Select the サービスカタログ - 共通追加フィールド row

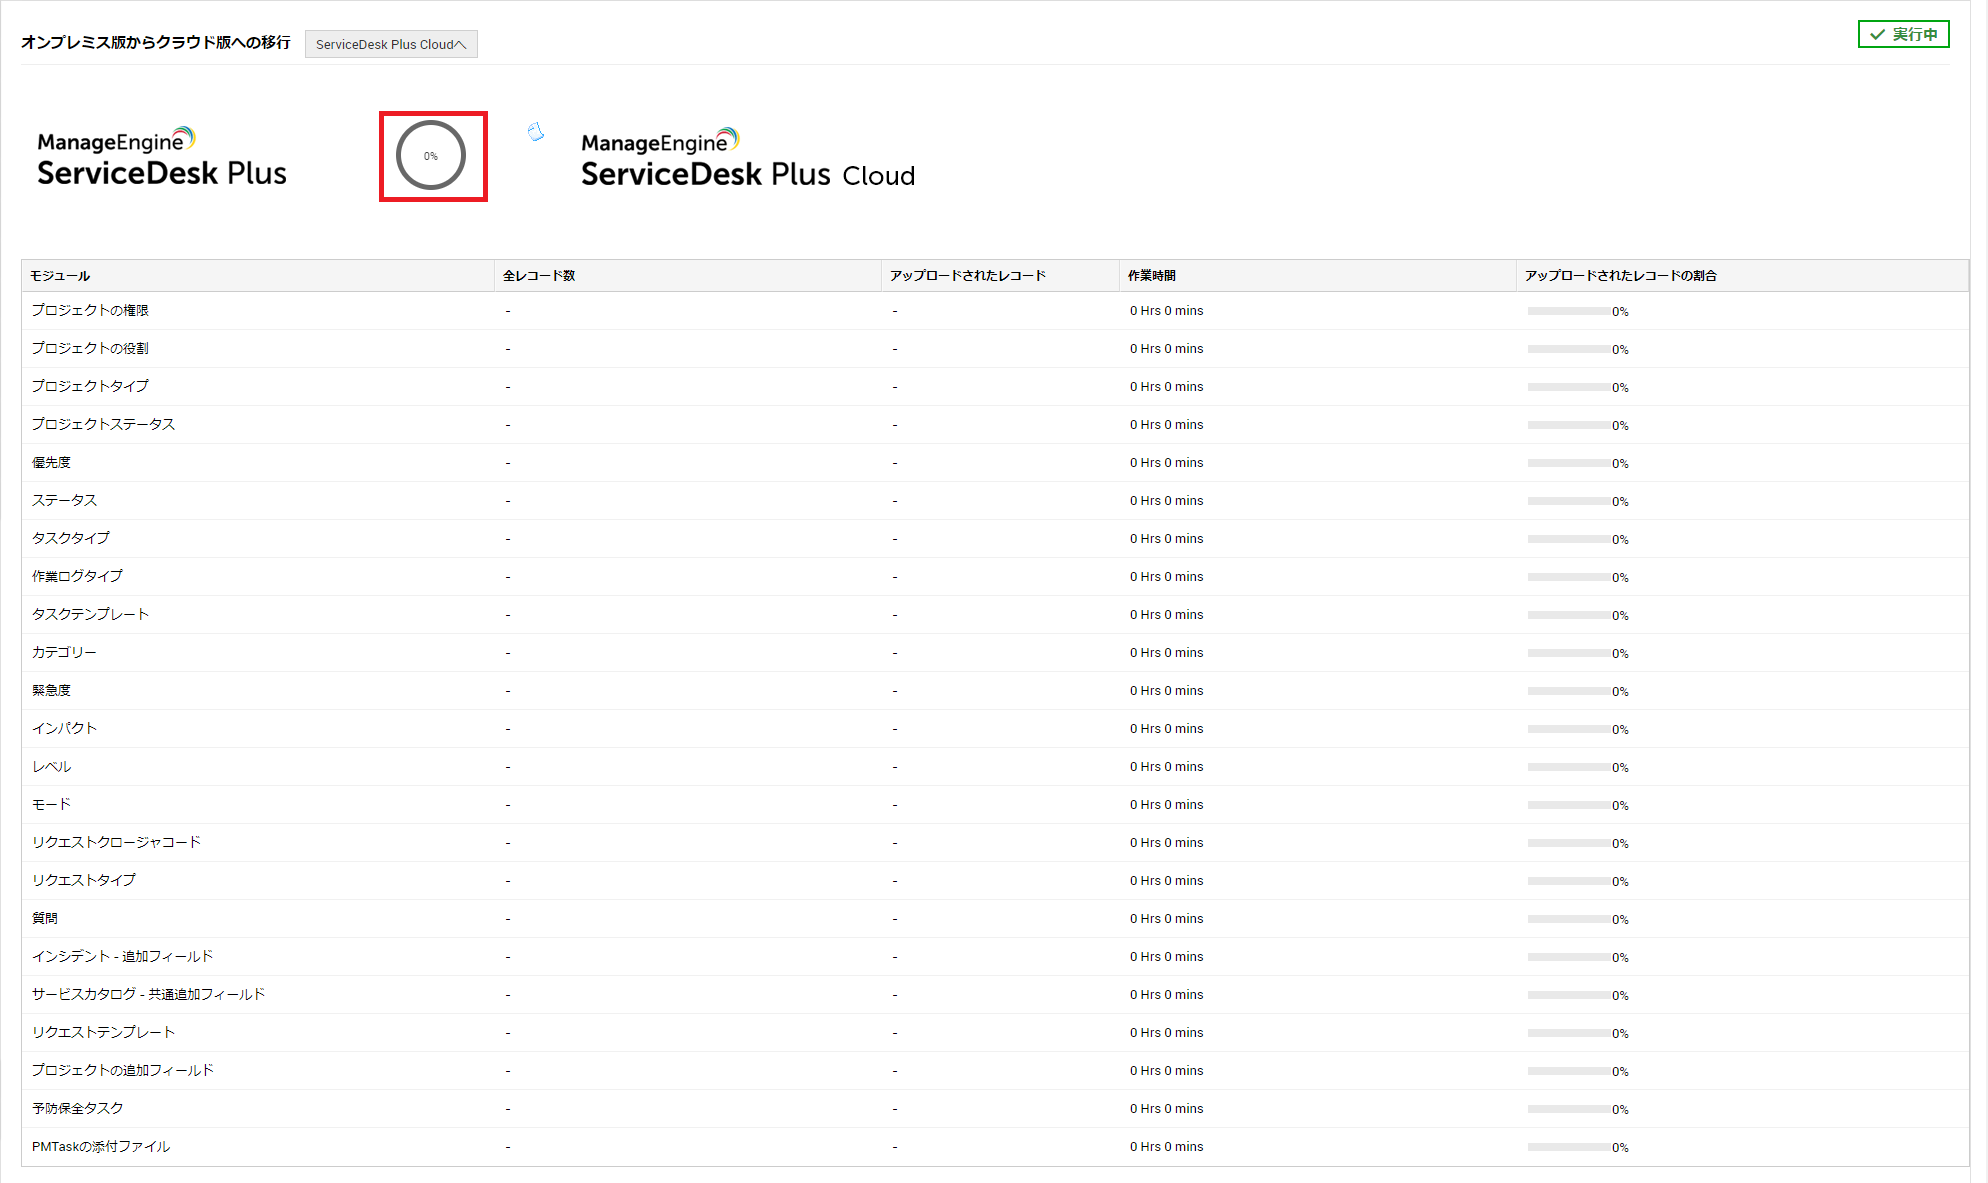tap(148, 994)
